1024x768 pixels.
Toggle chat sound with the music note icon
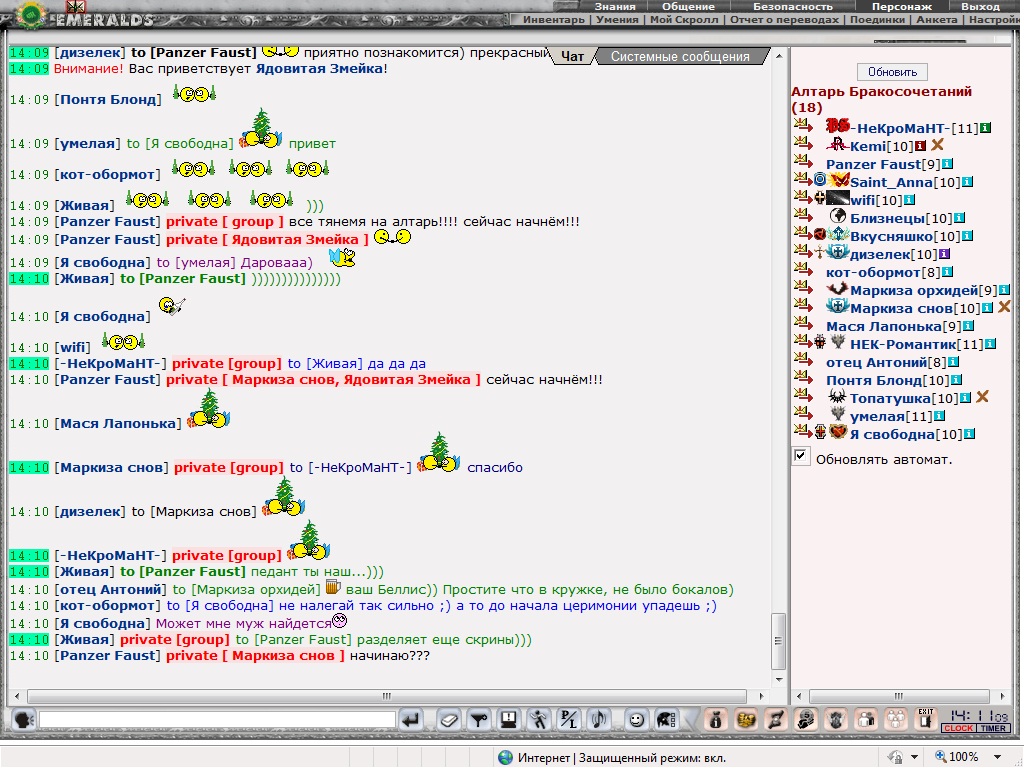pos(599,720)
